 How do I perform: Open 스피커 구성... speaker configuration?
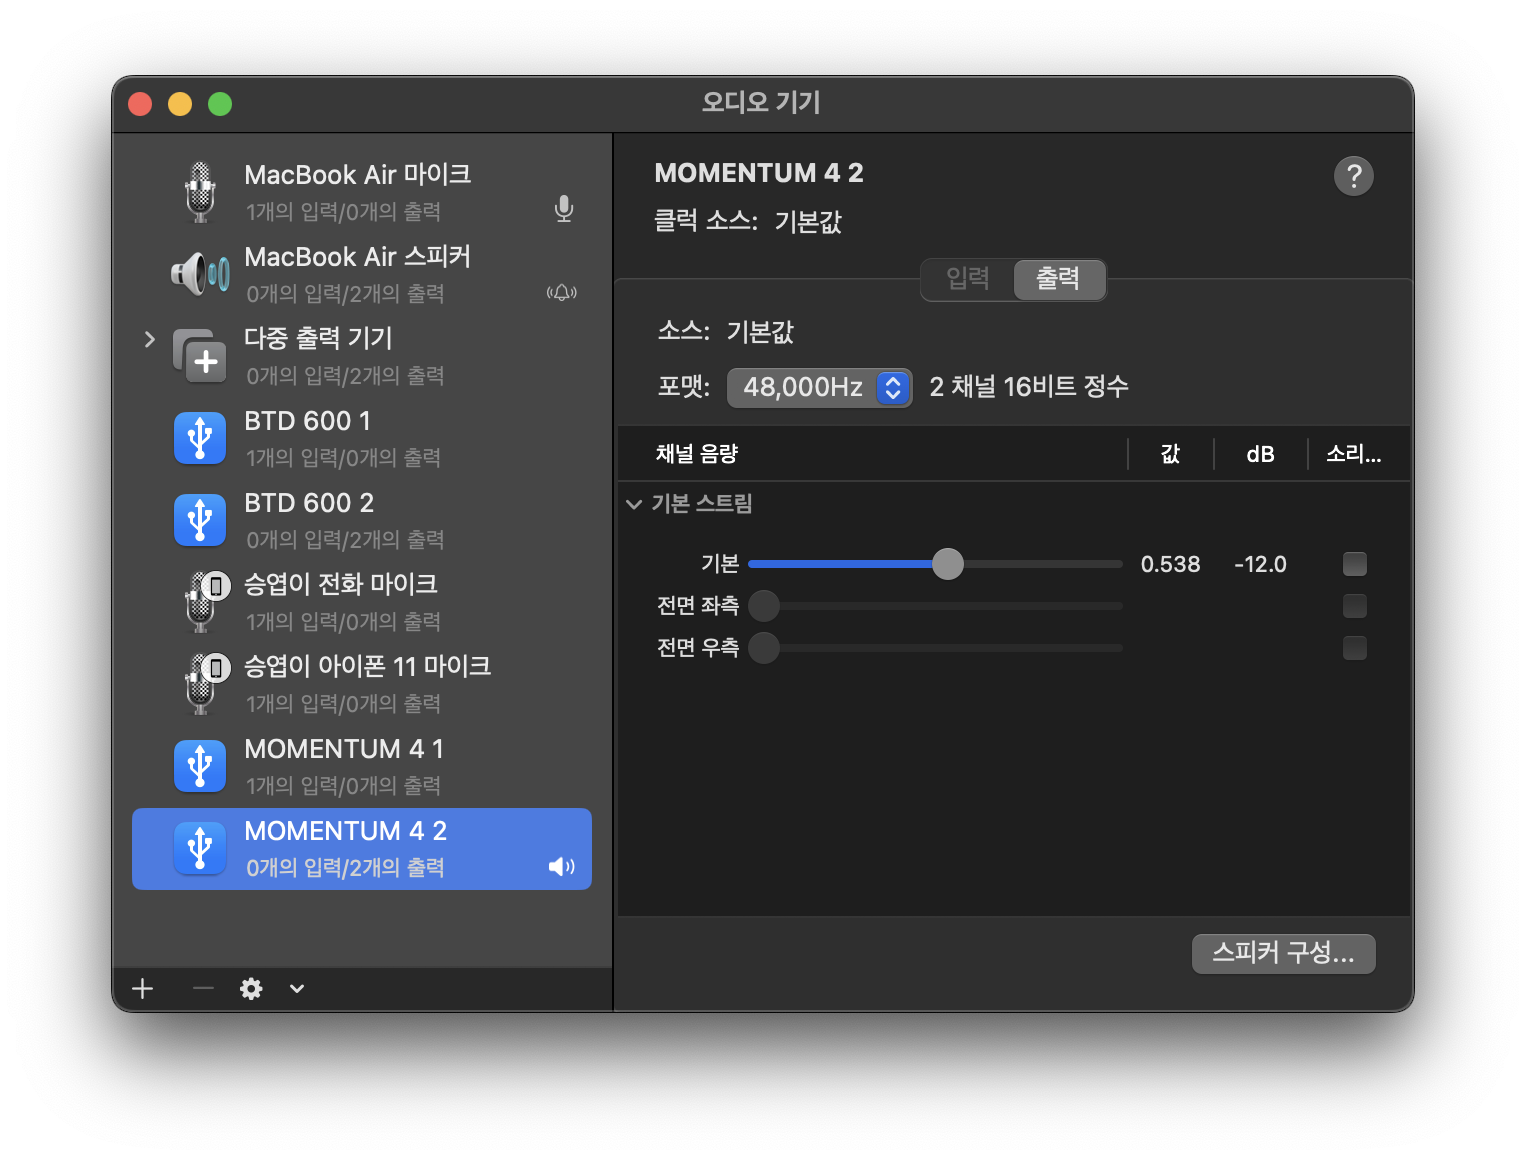1284,954
